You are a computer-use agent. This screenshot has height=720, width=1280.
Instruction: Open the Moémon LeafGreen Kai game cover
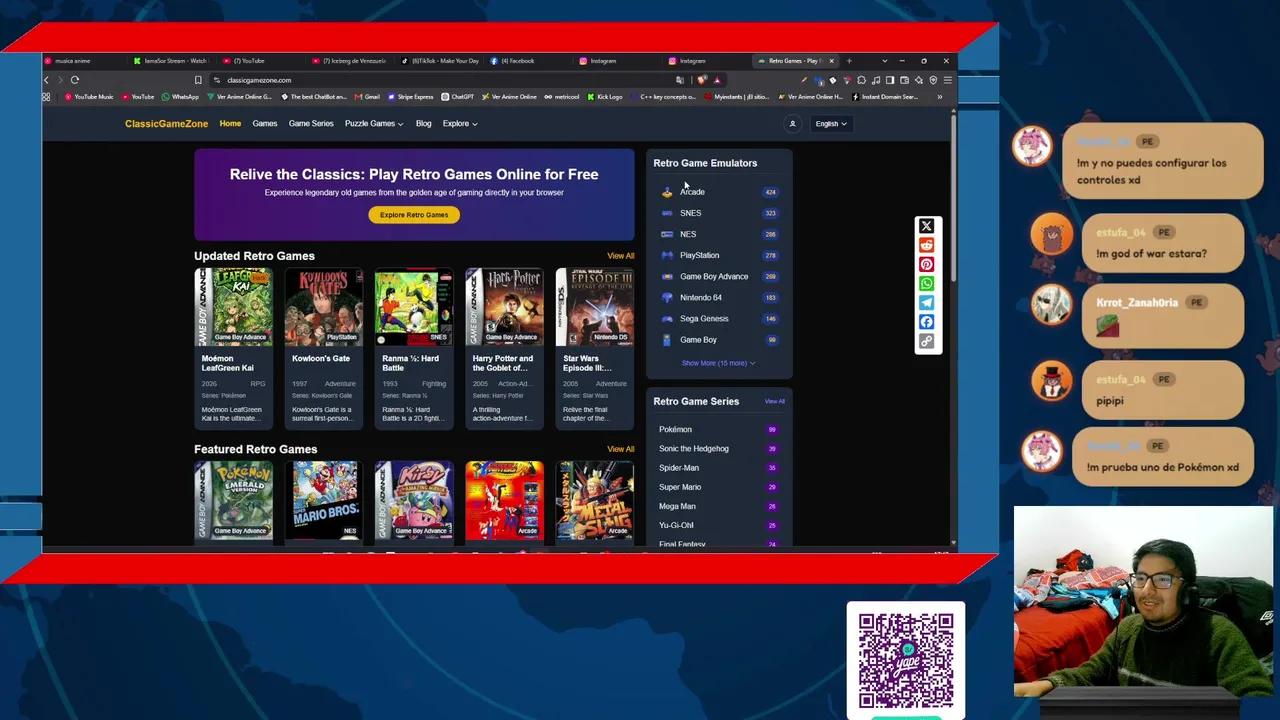[233, 307]
